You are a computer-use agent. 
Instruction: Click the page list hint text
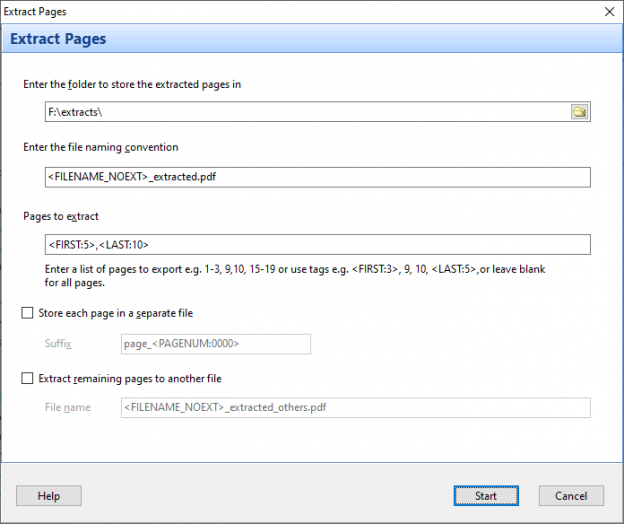[x=295, y=276]
